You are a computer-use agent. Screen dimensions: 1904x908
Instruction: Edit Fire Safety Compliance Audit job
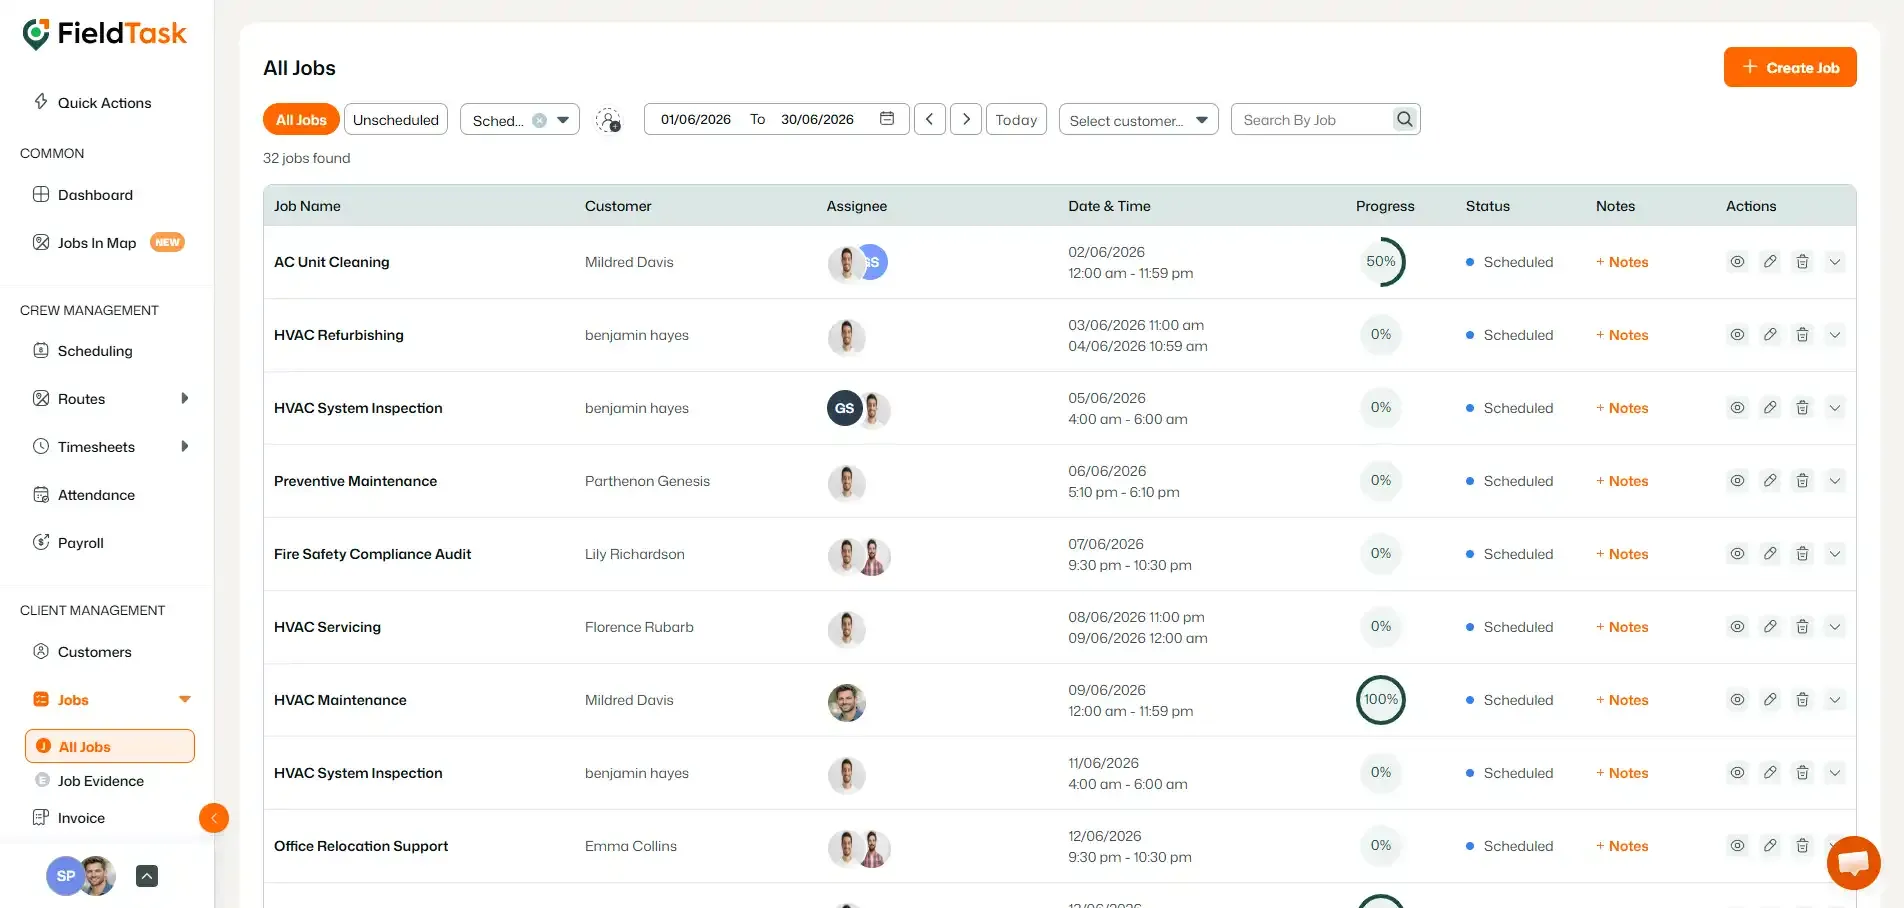click(1770, 554)
